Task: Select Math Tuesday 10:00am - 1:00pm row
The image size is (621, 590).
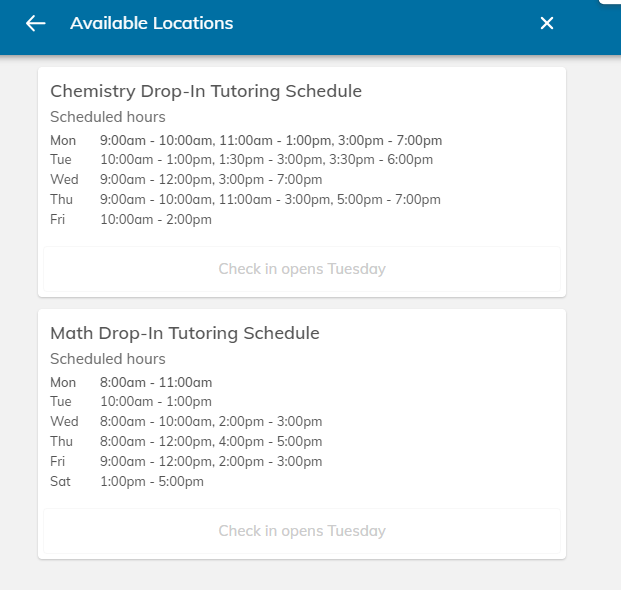Action: click(156, 402)
